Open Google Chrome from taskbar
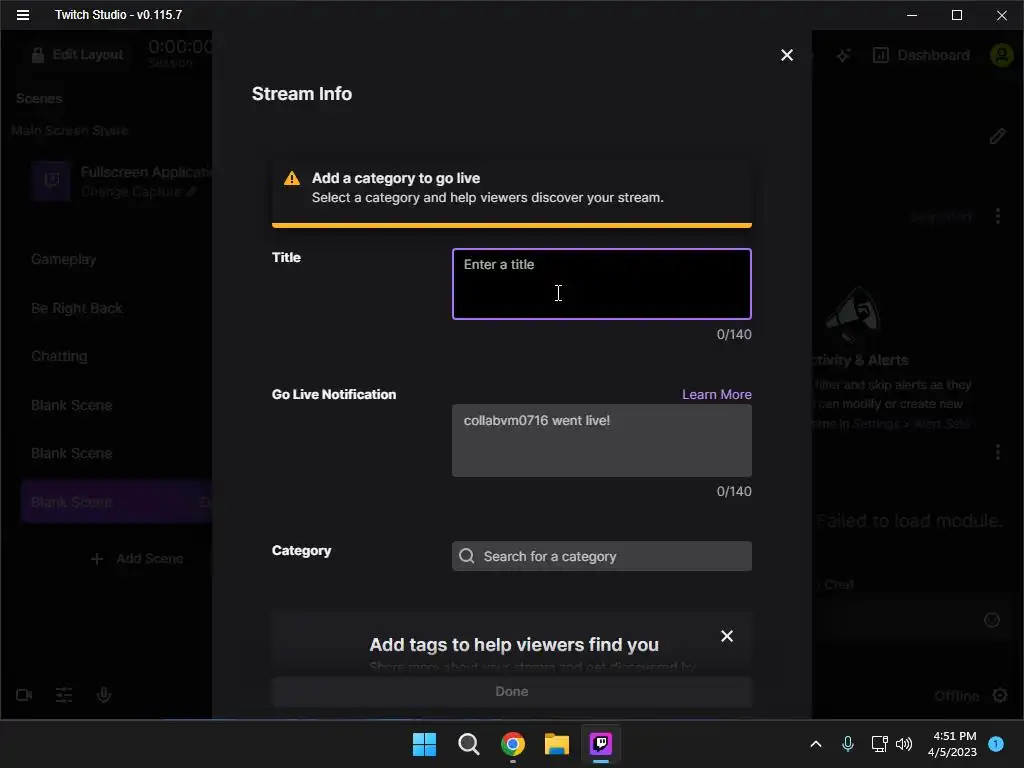Viewport: 1024px width, 768px height. 513,744
